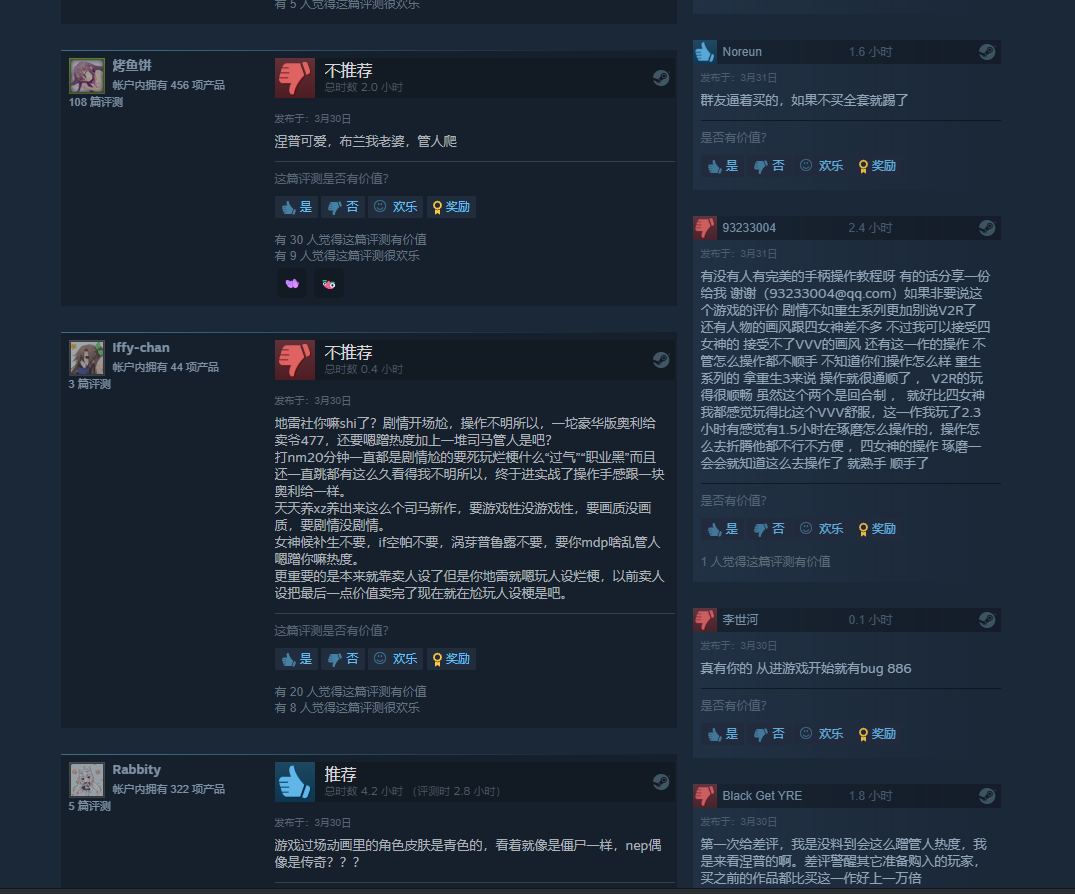
Task: Vote 否 (No) on Iffy-chan's review
Action: click(343, 659)
